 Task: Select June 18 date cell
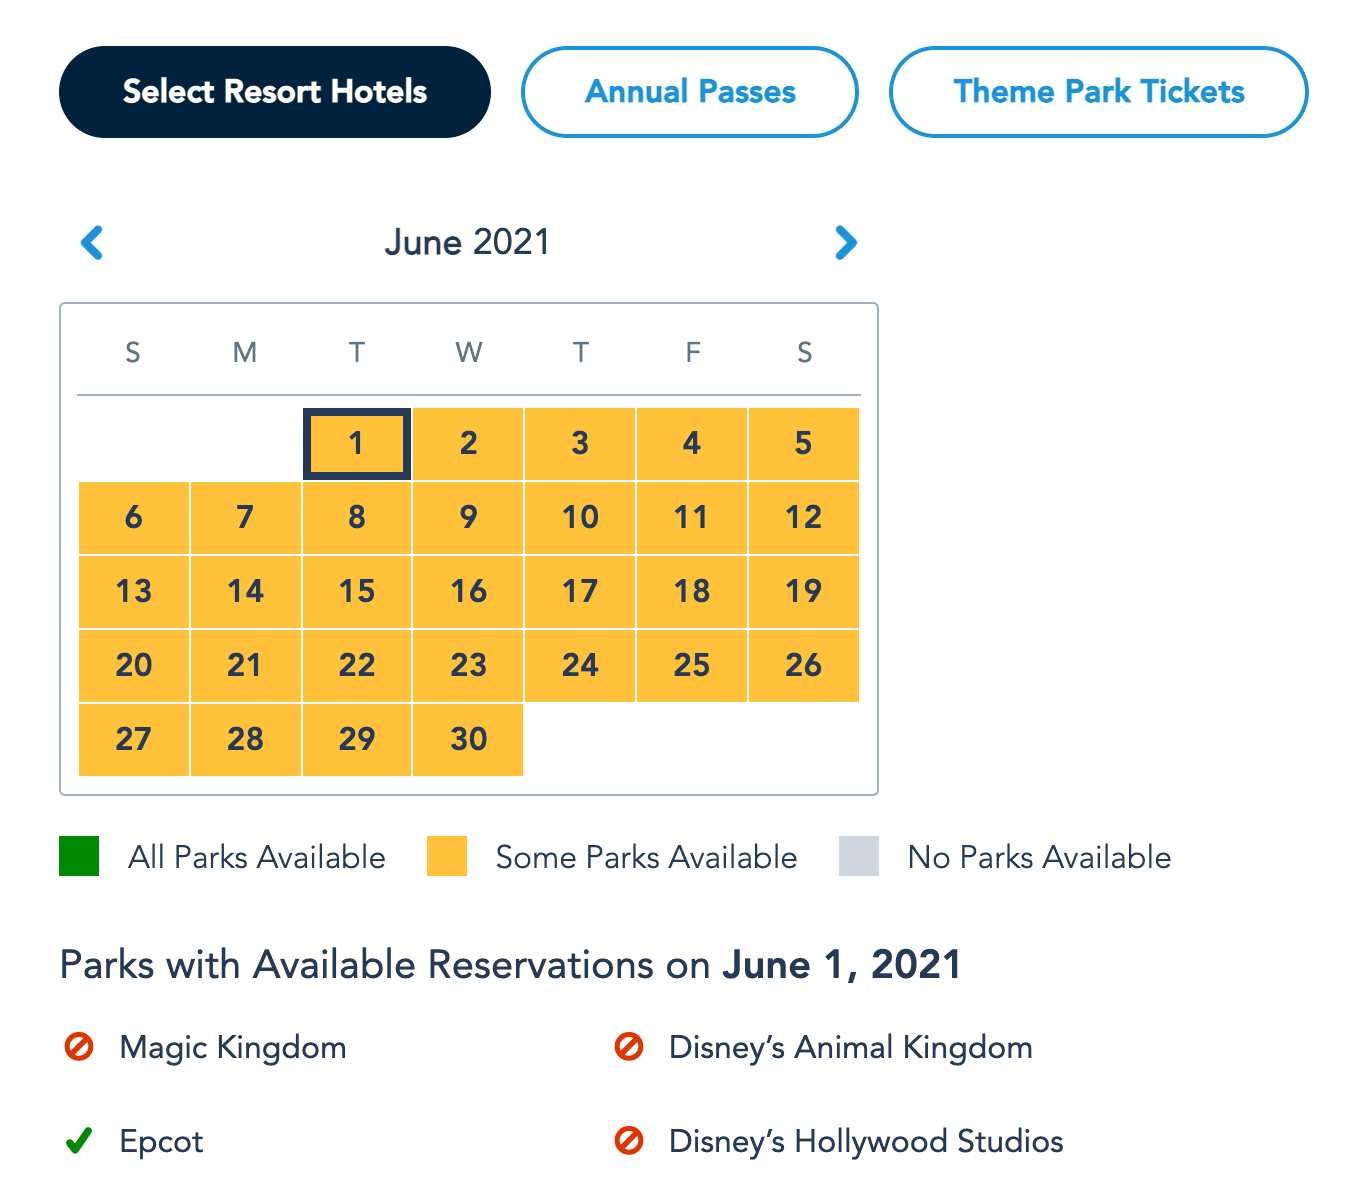(692, 592)
